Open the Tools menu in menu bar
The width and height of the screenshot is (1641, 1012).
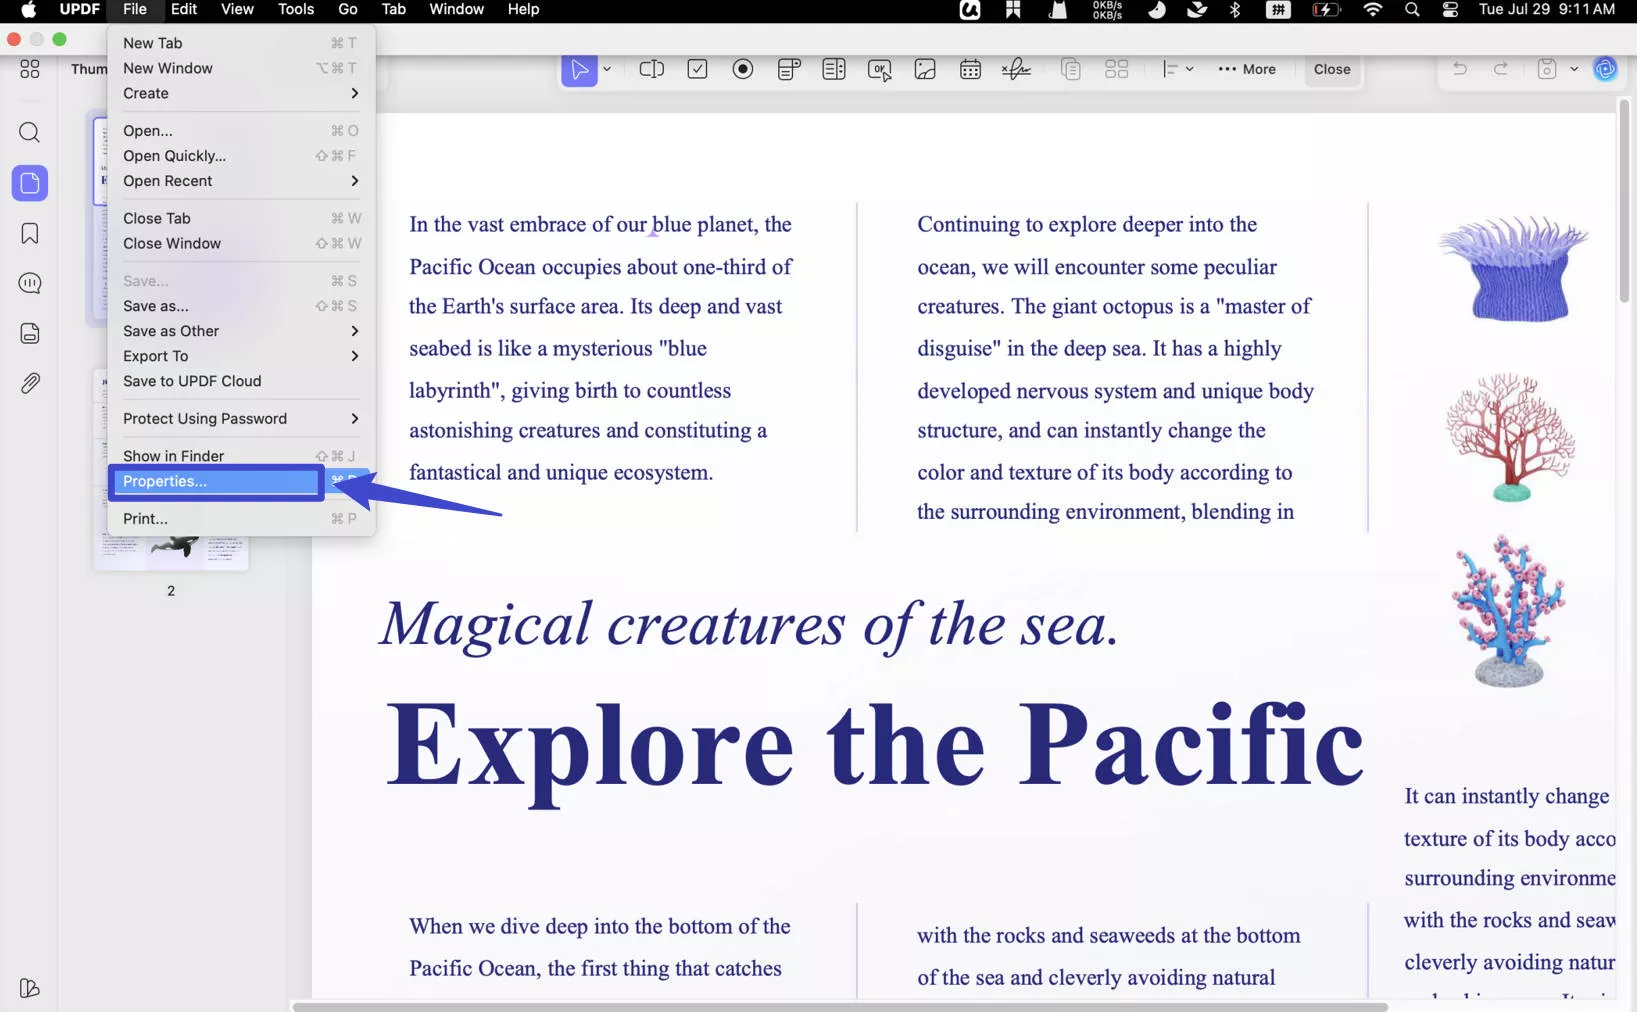295,10
